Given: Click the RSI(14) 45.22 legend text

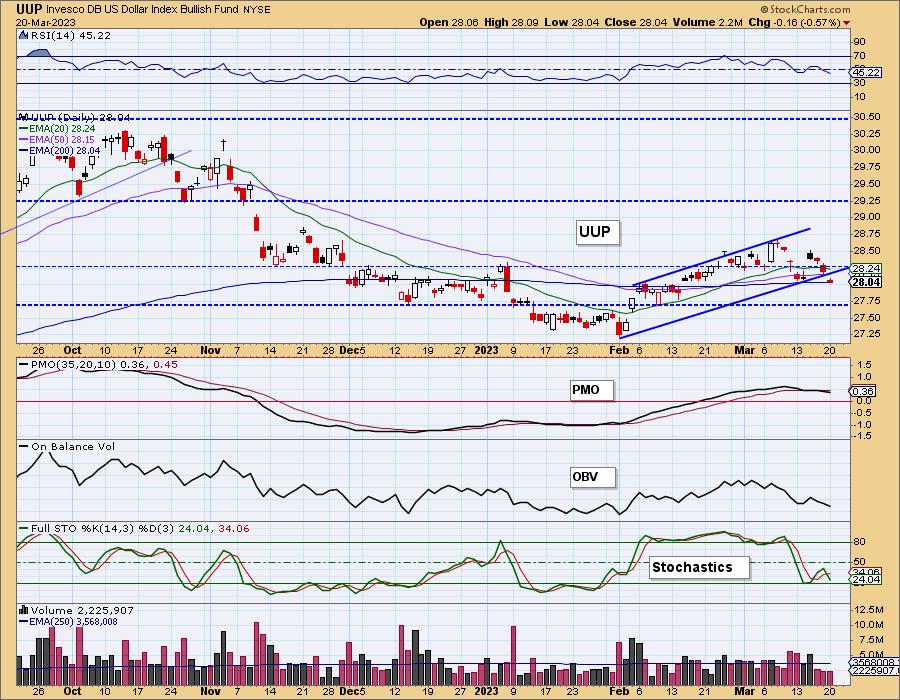Looking at the screenshot, I should click(70, 35).
